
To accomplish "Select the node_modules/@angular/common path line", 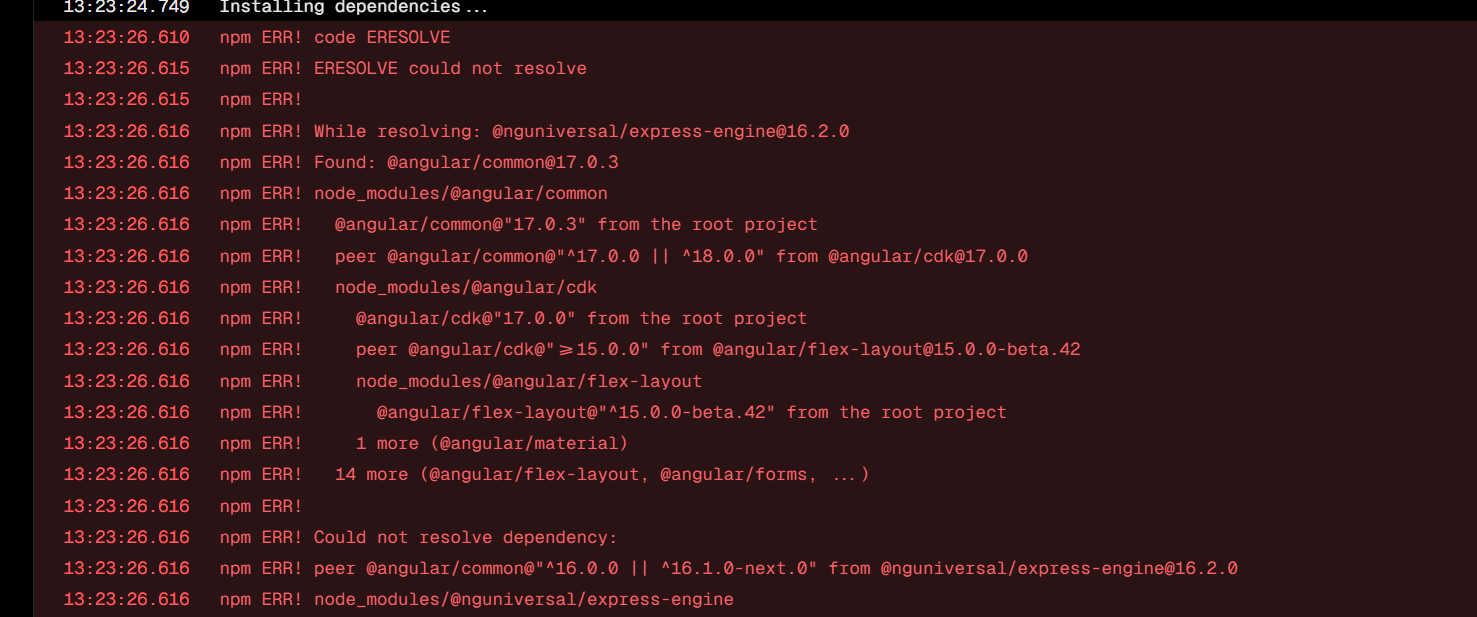I will 460,193.
